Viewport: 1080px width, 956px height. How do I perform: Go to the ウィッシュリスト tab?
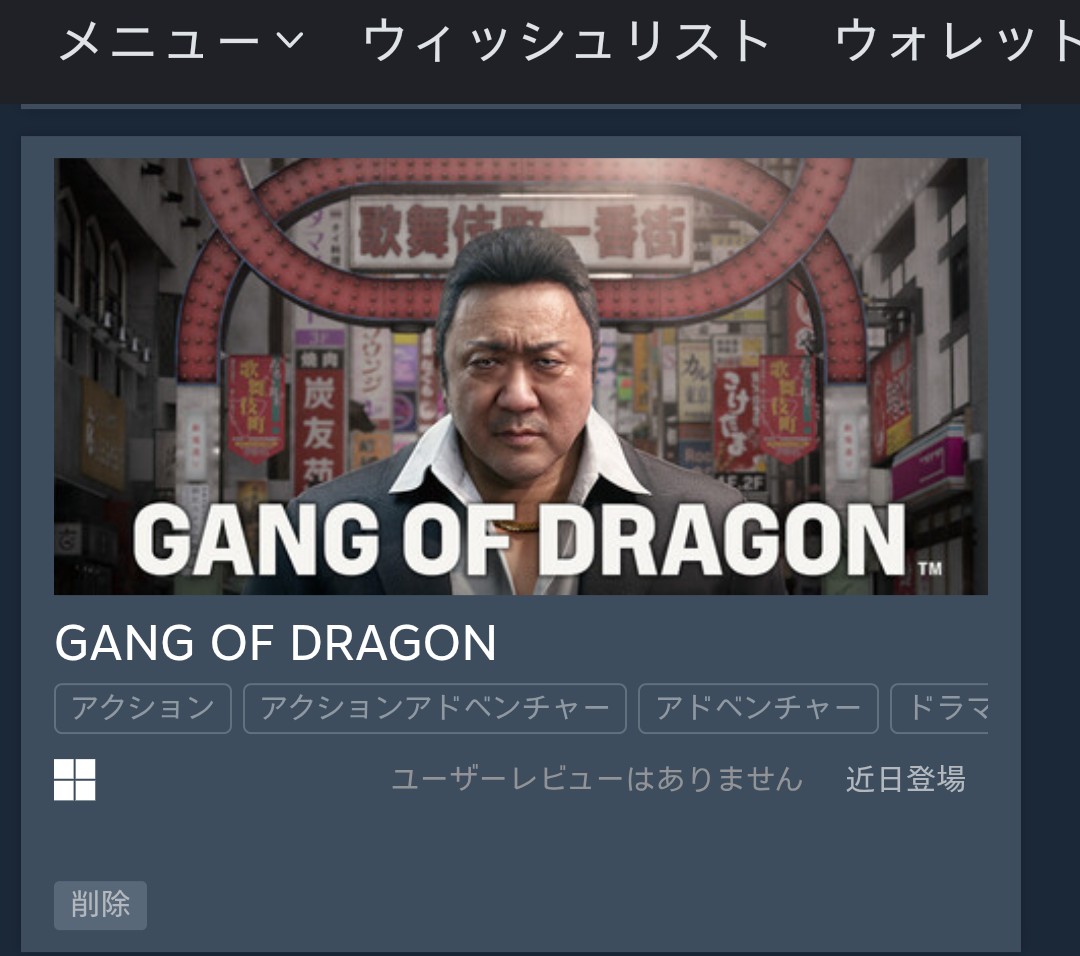566,41
